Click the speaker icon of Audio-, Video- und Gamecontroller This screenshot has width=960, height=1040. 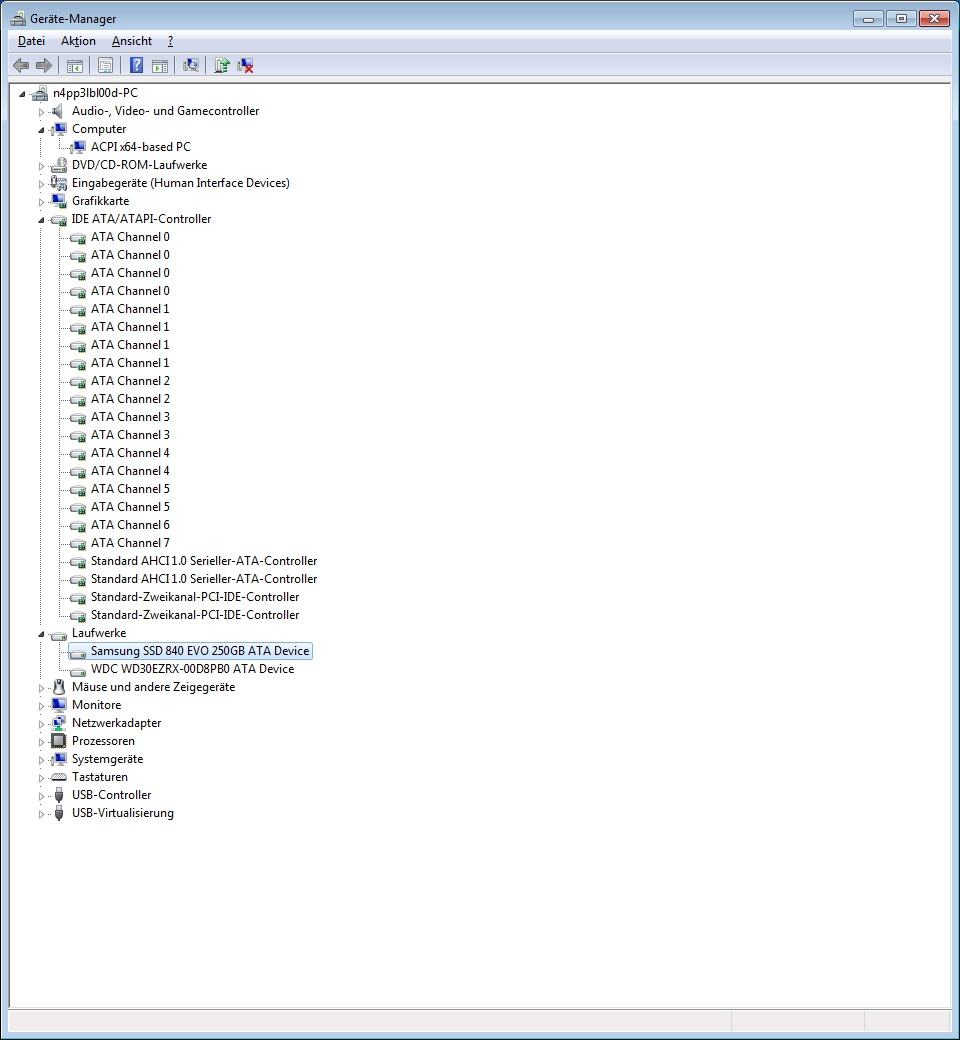tap(58, 111)
